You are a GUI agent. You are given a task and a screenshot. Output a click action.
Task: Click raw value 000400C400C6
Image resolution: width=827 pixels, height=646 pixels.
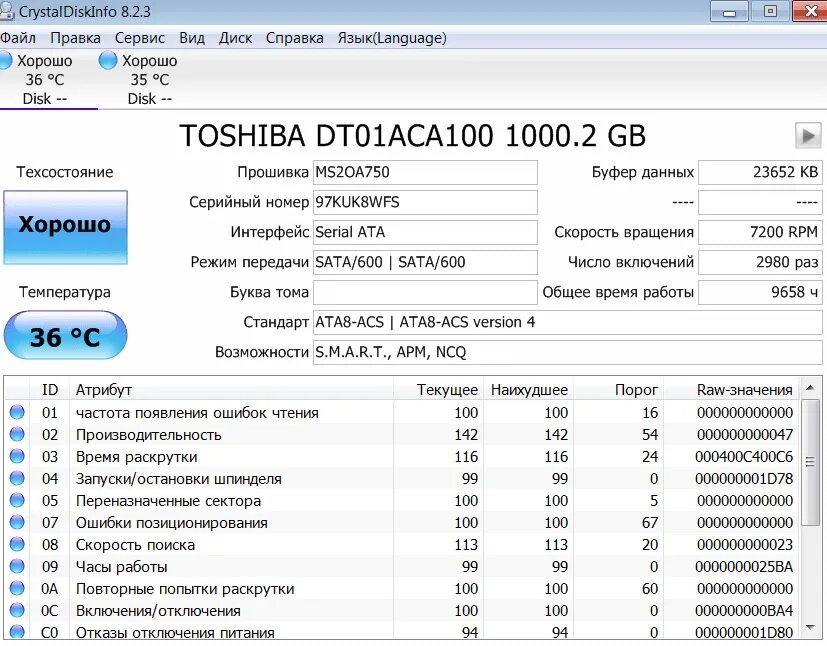(x=744, y=457)
